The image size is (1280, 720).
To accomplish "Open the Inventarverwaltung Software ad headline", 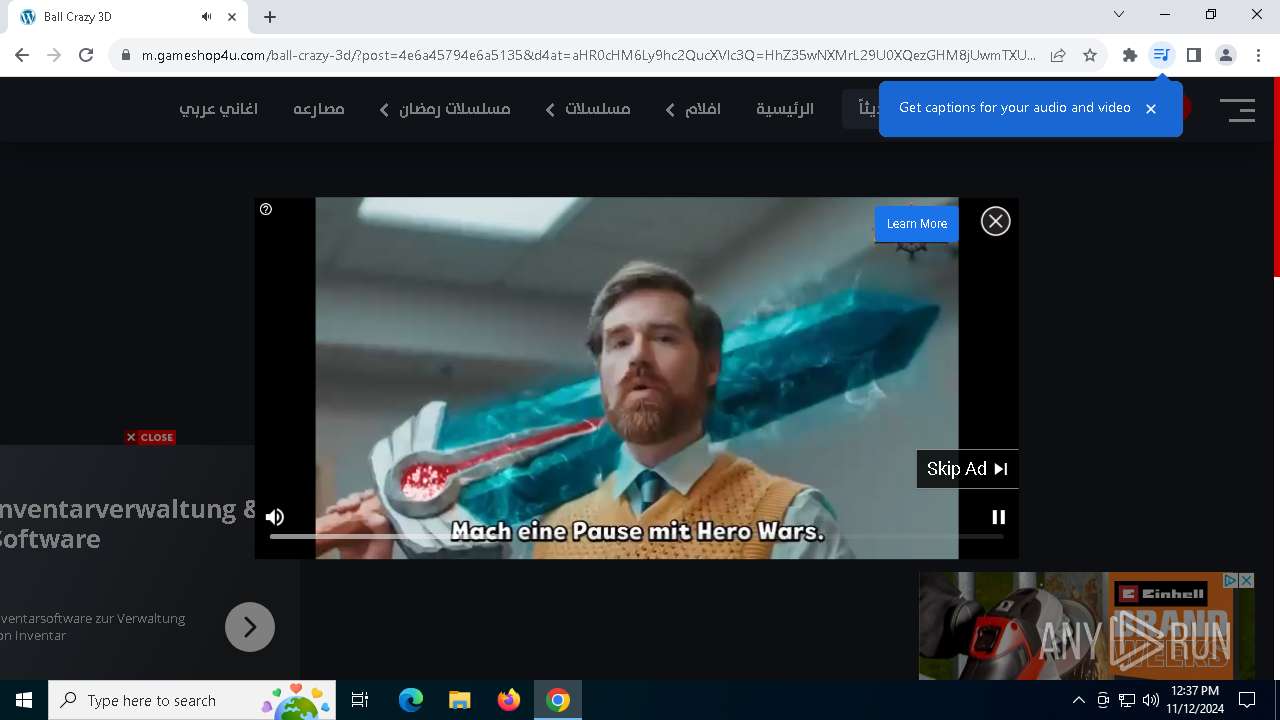I will tap(128, 524).
